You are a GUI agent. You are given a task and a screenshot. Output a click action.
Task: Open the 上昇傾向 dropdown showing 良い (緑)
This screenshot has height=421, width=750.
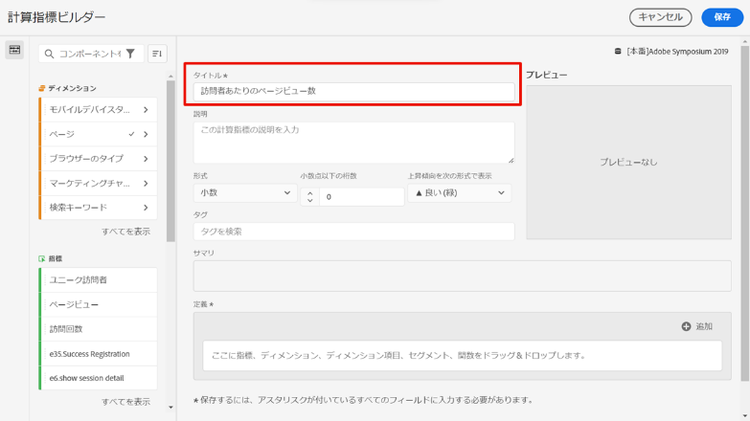point(458,193)
